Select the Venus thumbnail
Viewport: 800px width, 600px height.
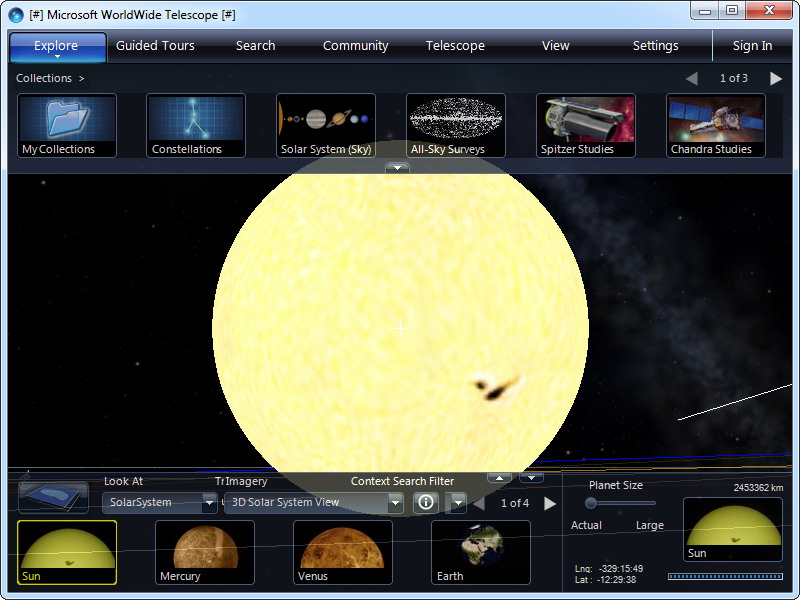[343, 553]
